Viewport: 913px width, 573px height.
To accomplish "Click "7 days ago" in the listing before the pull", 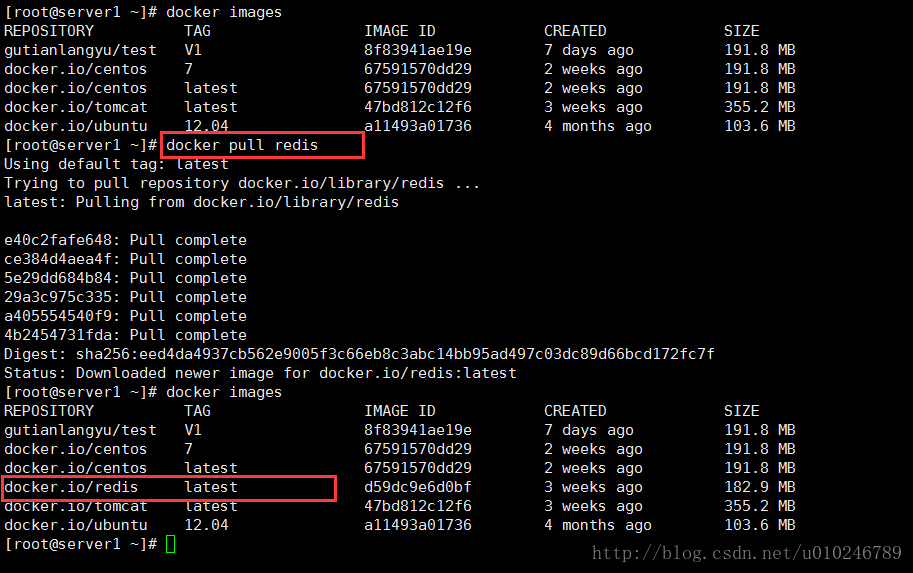I will tap(589, 50).
